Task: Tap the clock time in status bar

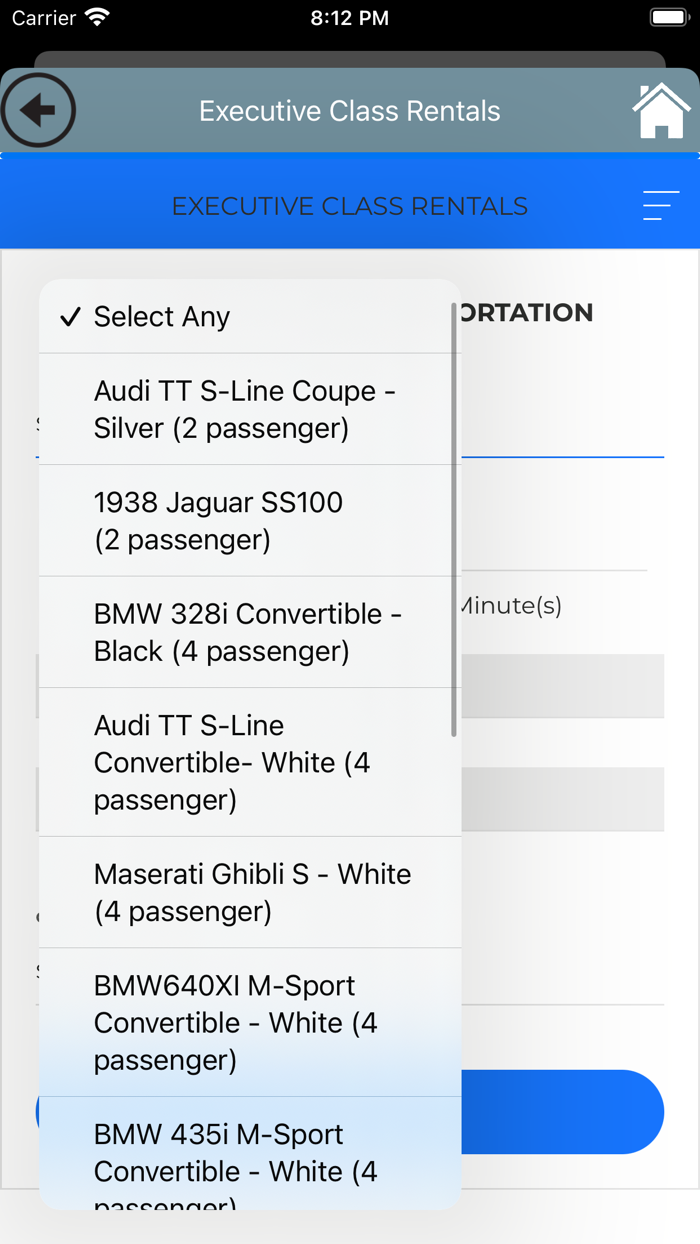Action: pyautogui.click(x=349, y=18)
